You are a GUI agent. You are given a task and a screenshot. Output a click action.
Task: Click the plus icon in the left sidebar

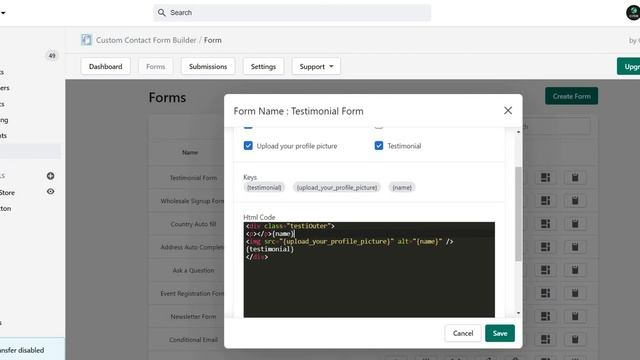(x=51, y=176)
